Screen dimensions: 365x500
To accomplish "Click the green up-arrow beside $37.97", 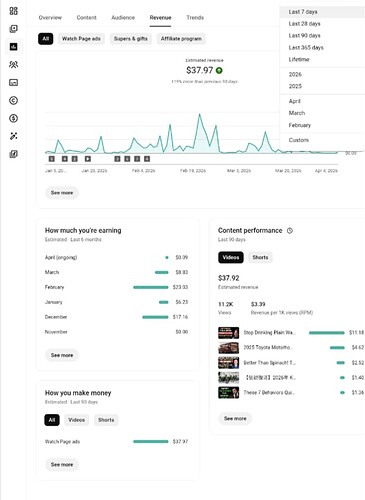I will click(x=219, y=70).
